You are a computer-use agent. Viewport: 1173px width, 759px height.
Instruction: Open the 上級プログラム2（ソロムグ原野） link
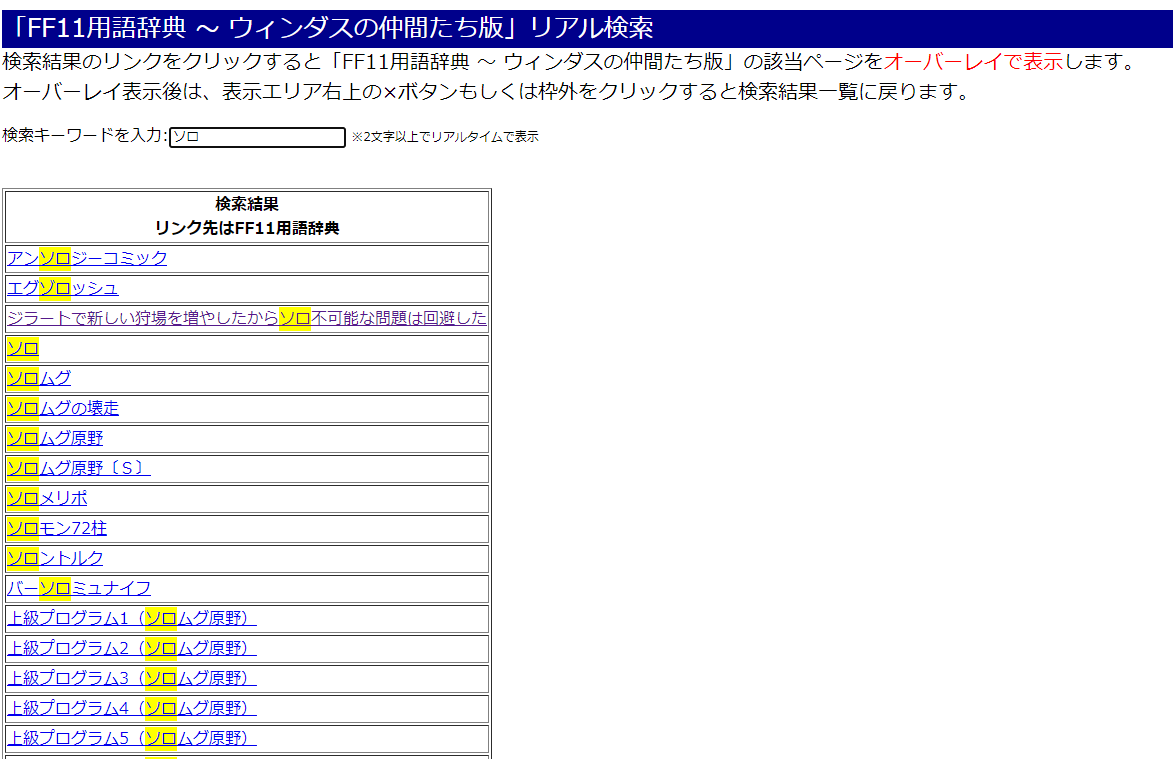[x=132, y=648]
